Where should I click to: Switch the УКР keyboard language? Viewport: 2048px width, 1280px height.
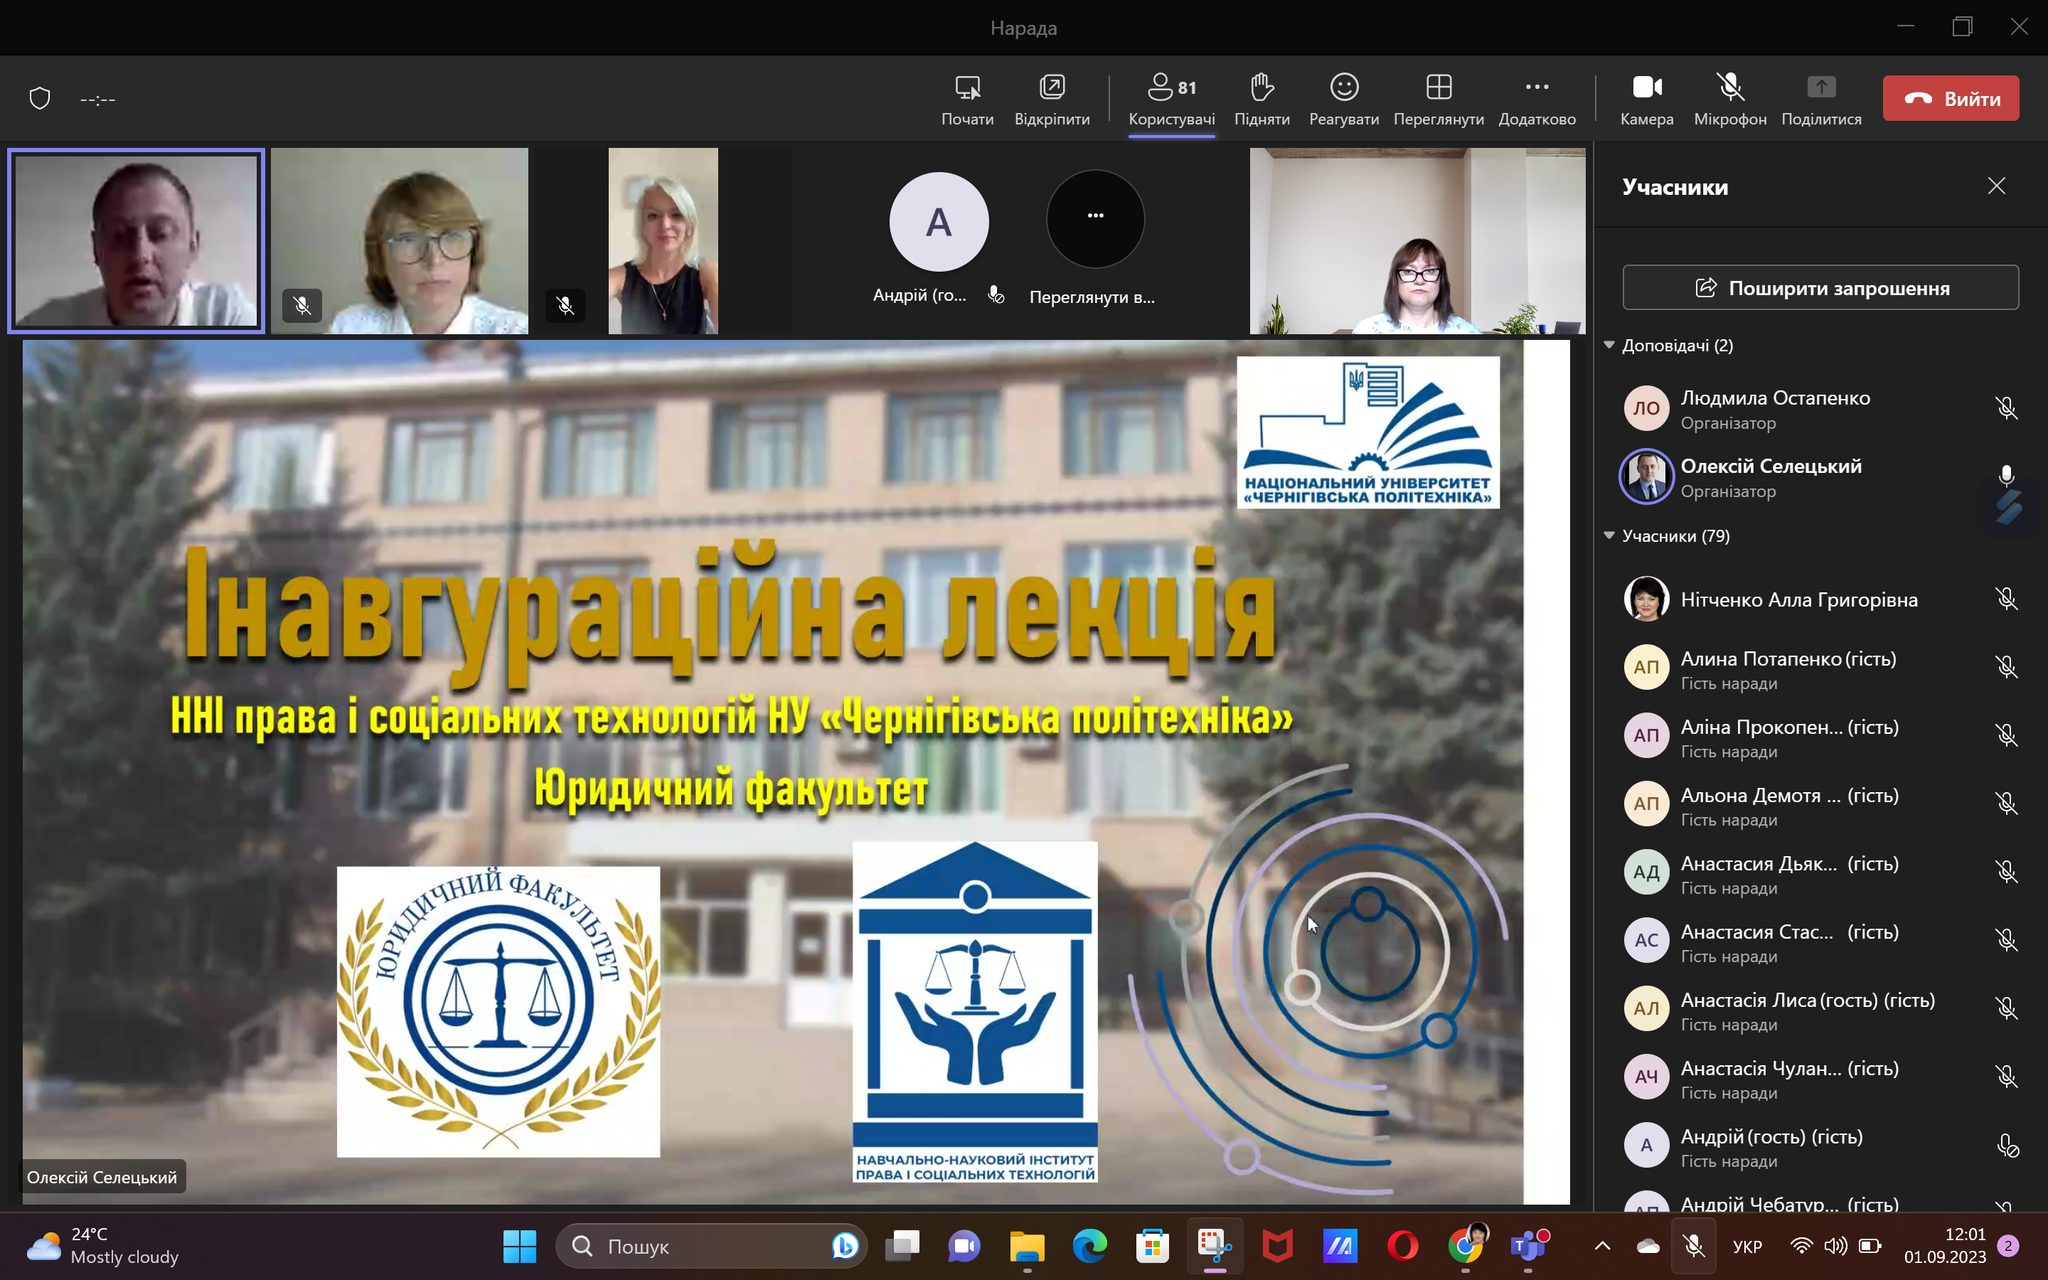[x=1748, y=1246]
